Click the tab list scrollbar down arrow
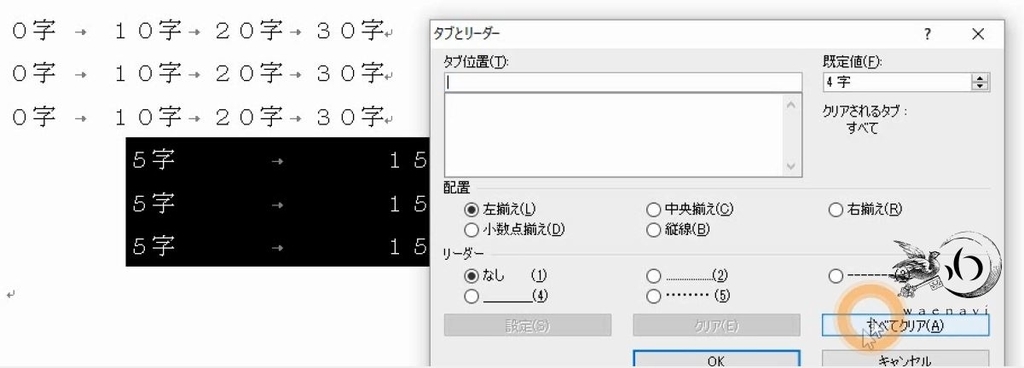 click(792, 166)
